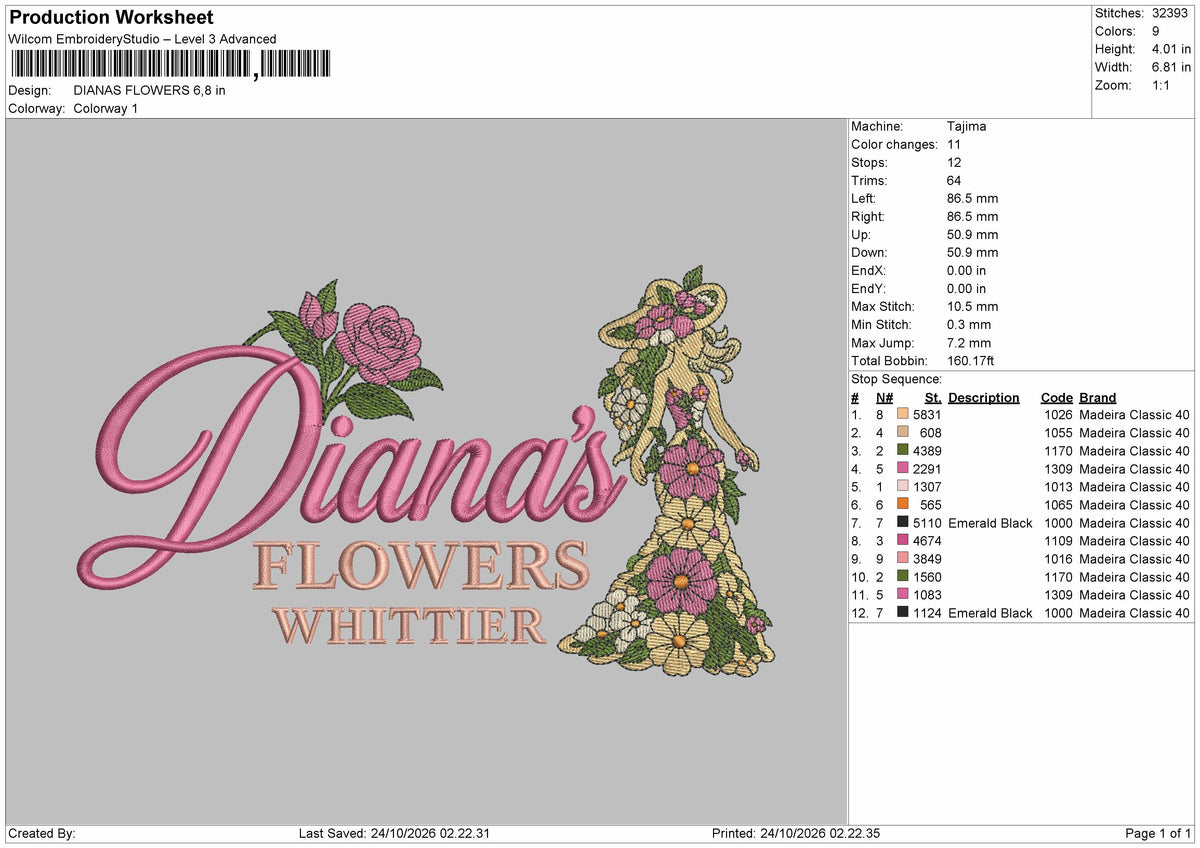This screenshot has height=848, width=1200.
Task: Click the Zoom value 1:1
Action: coord(1162,85)
